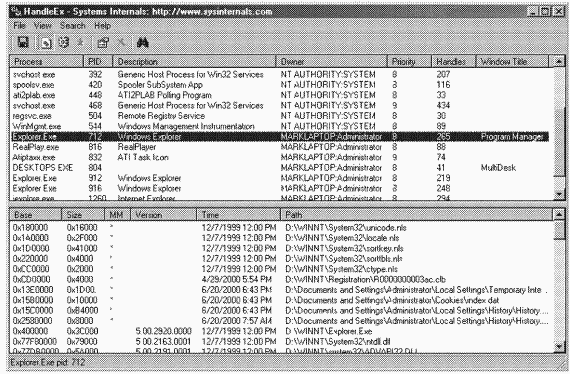Open the File menu
The width and height of the screenshot is (570, 374).
(19, 26)
